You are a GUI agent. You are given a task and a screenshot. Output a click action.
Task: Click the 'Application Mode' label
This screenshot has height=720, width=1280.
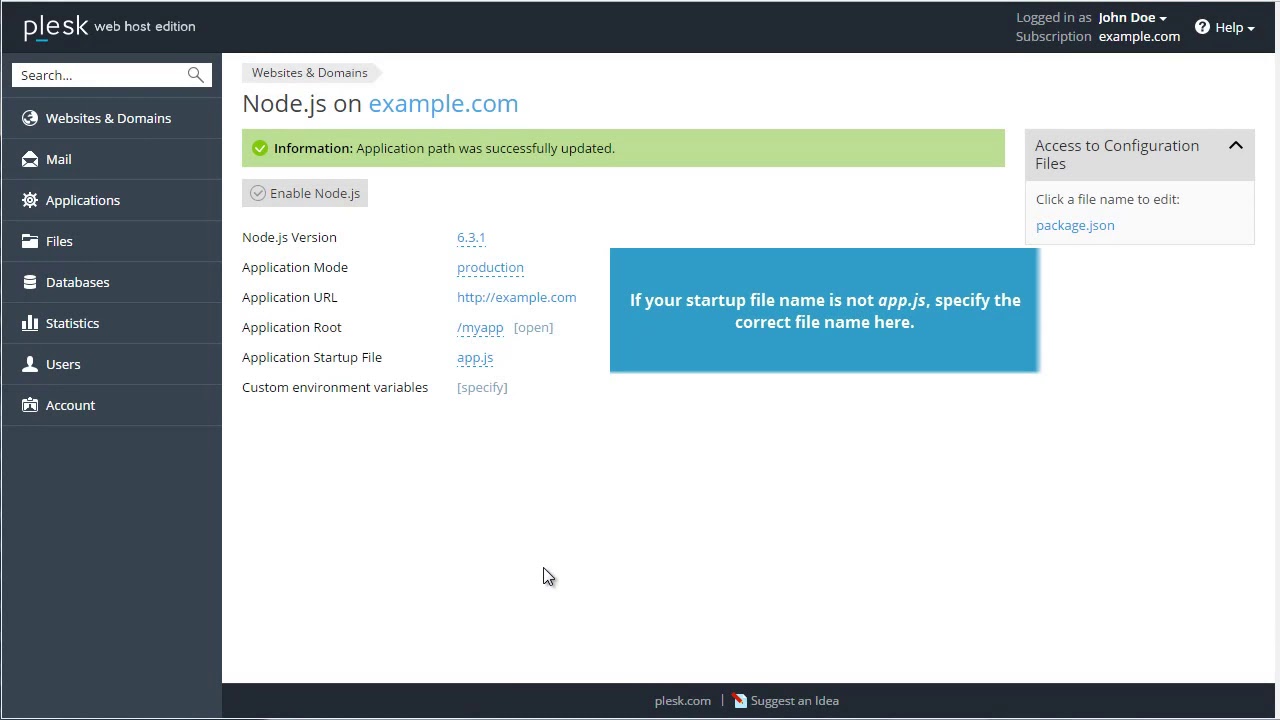295,267
